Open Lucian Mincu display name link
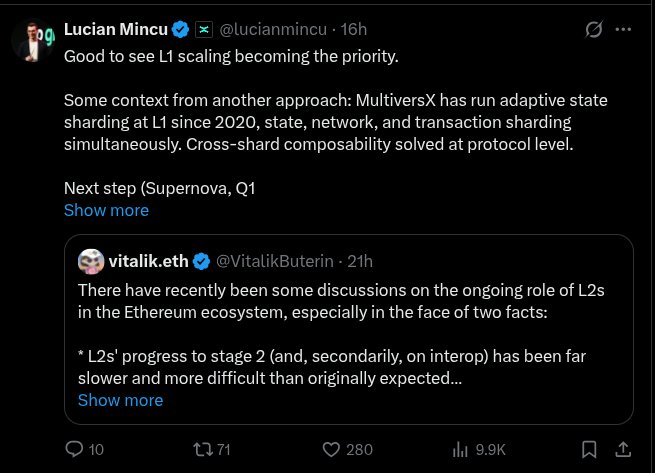Viewport: 655px width, 473px height. click(115, 30)
